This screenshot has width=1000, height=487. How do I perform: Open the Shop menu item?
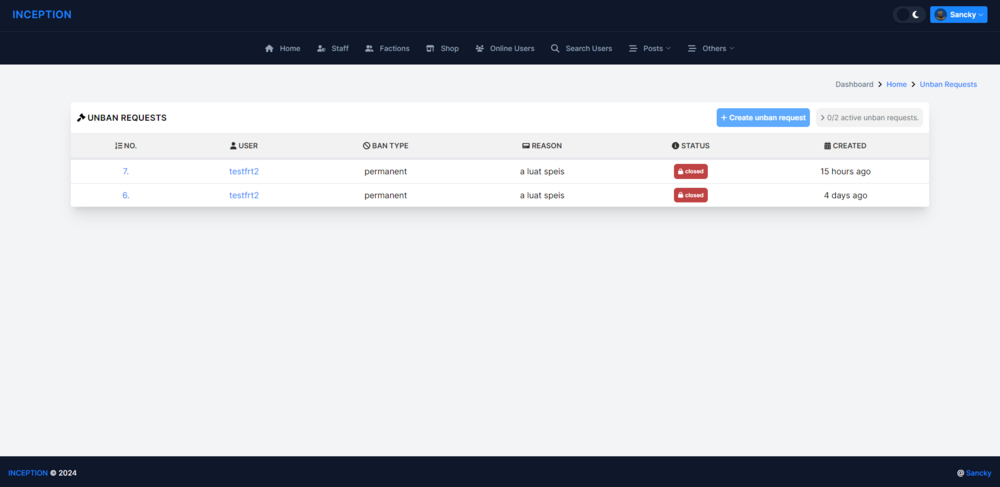click(x=443, y=48)
